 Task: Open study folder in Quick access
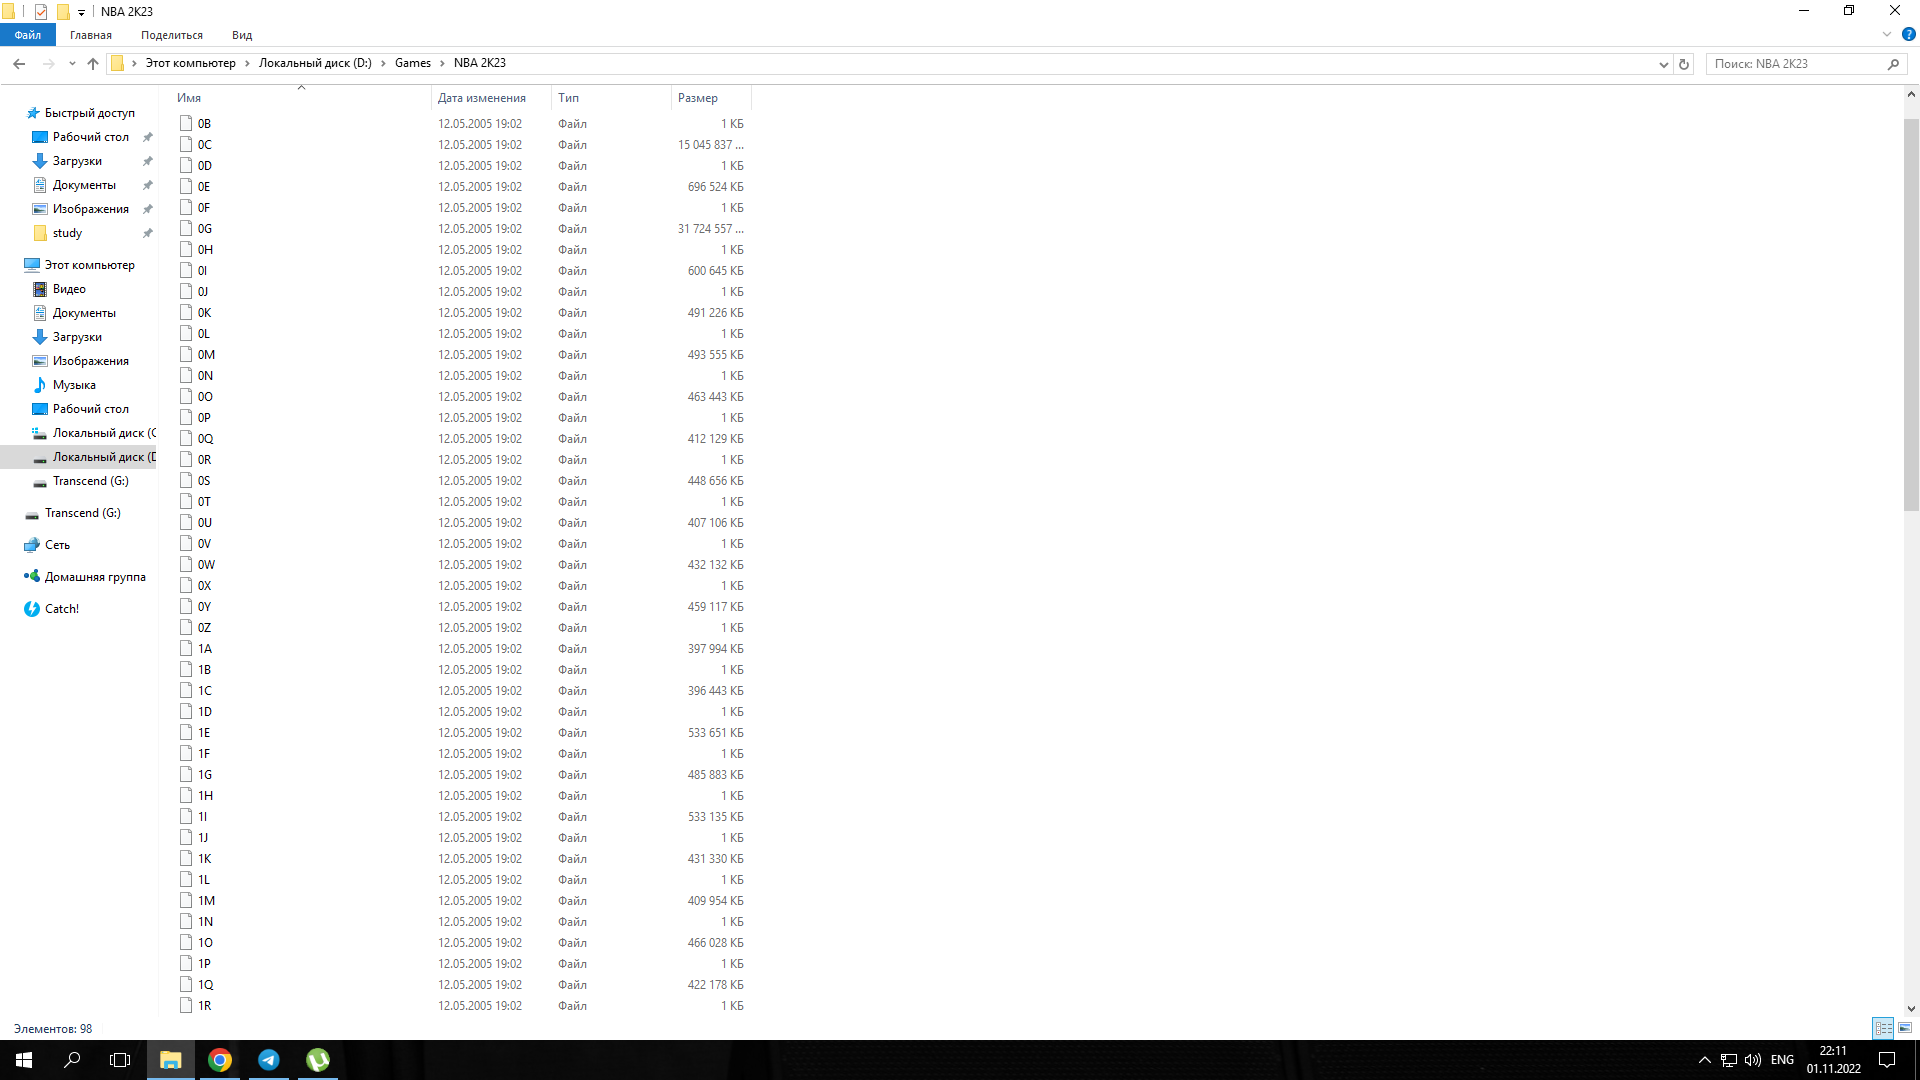click(x=67, y=233)
